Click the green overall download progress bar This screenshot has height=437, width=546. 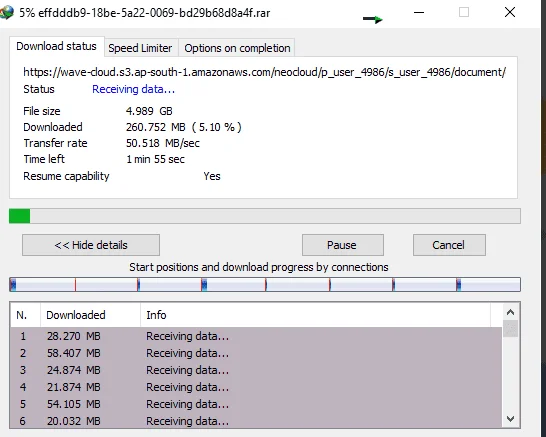click(265, 216)
